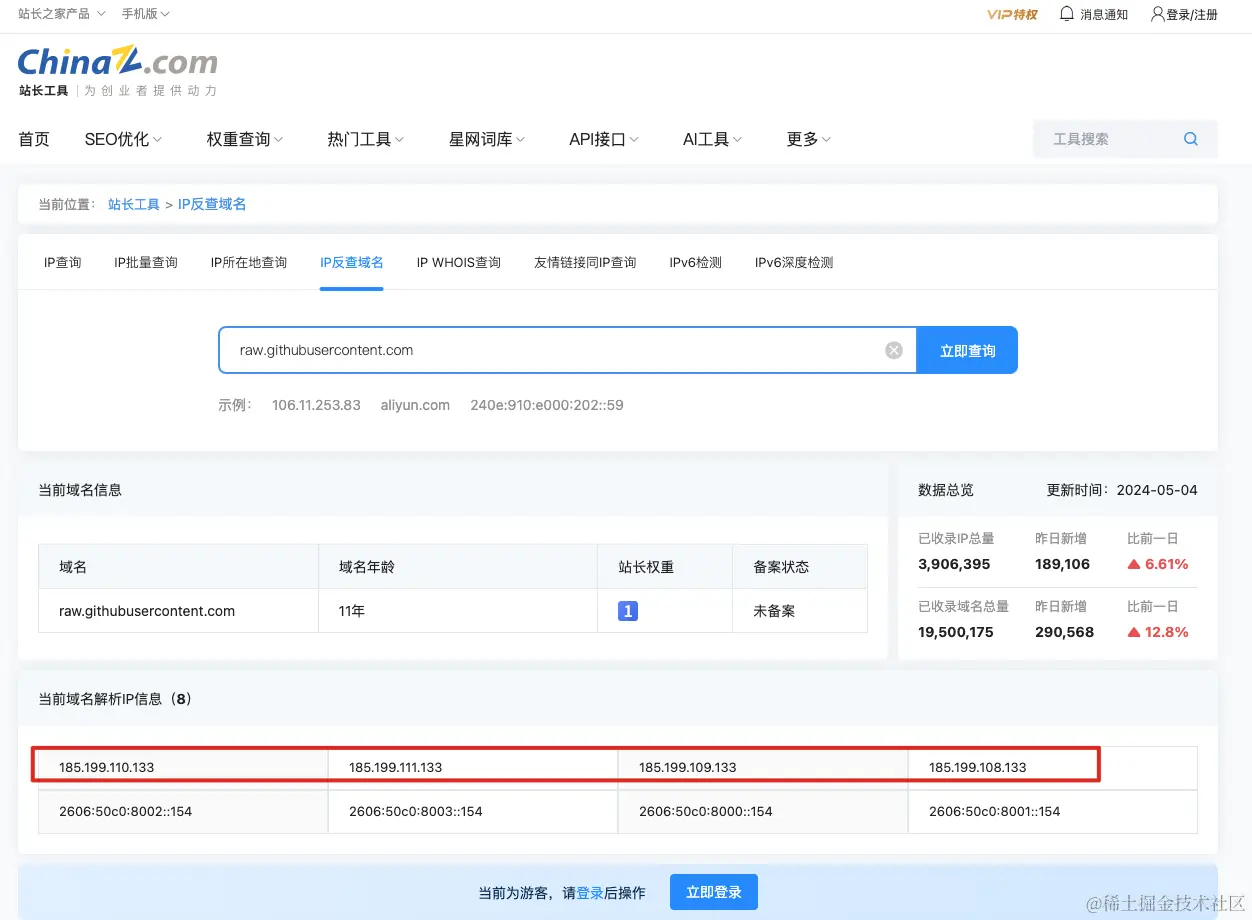Image resolution: width=1252 pixels, height=920 pixels.
Task: Click the 6.61% increase value
Action: point(1167,564)
